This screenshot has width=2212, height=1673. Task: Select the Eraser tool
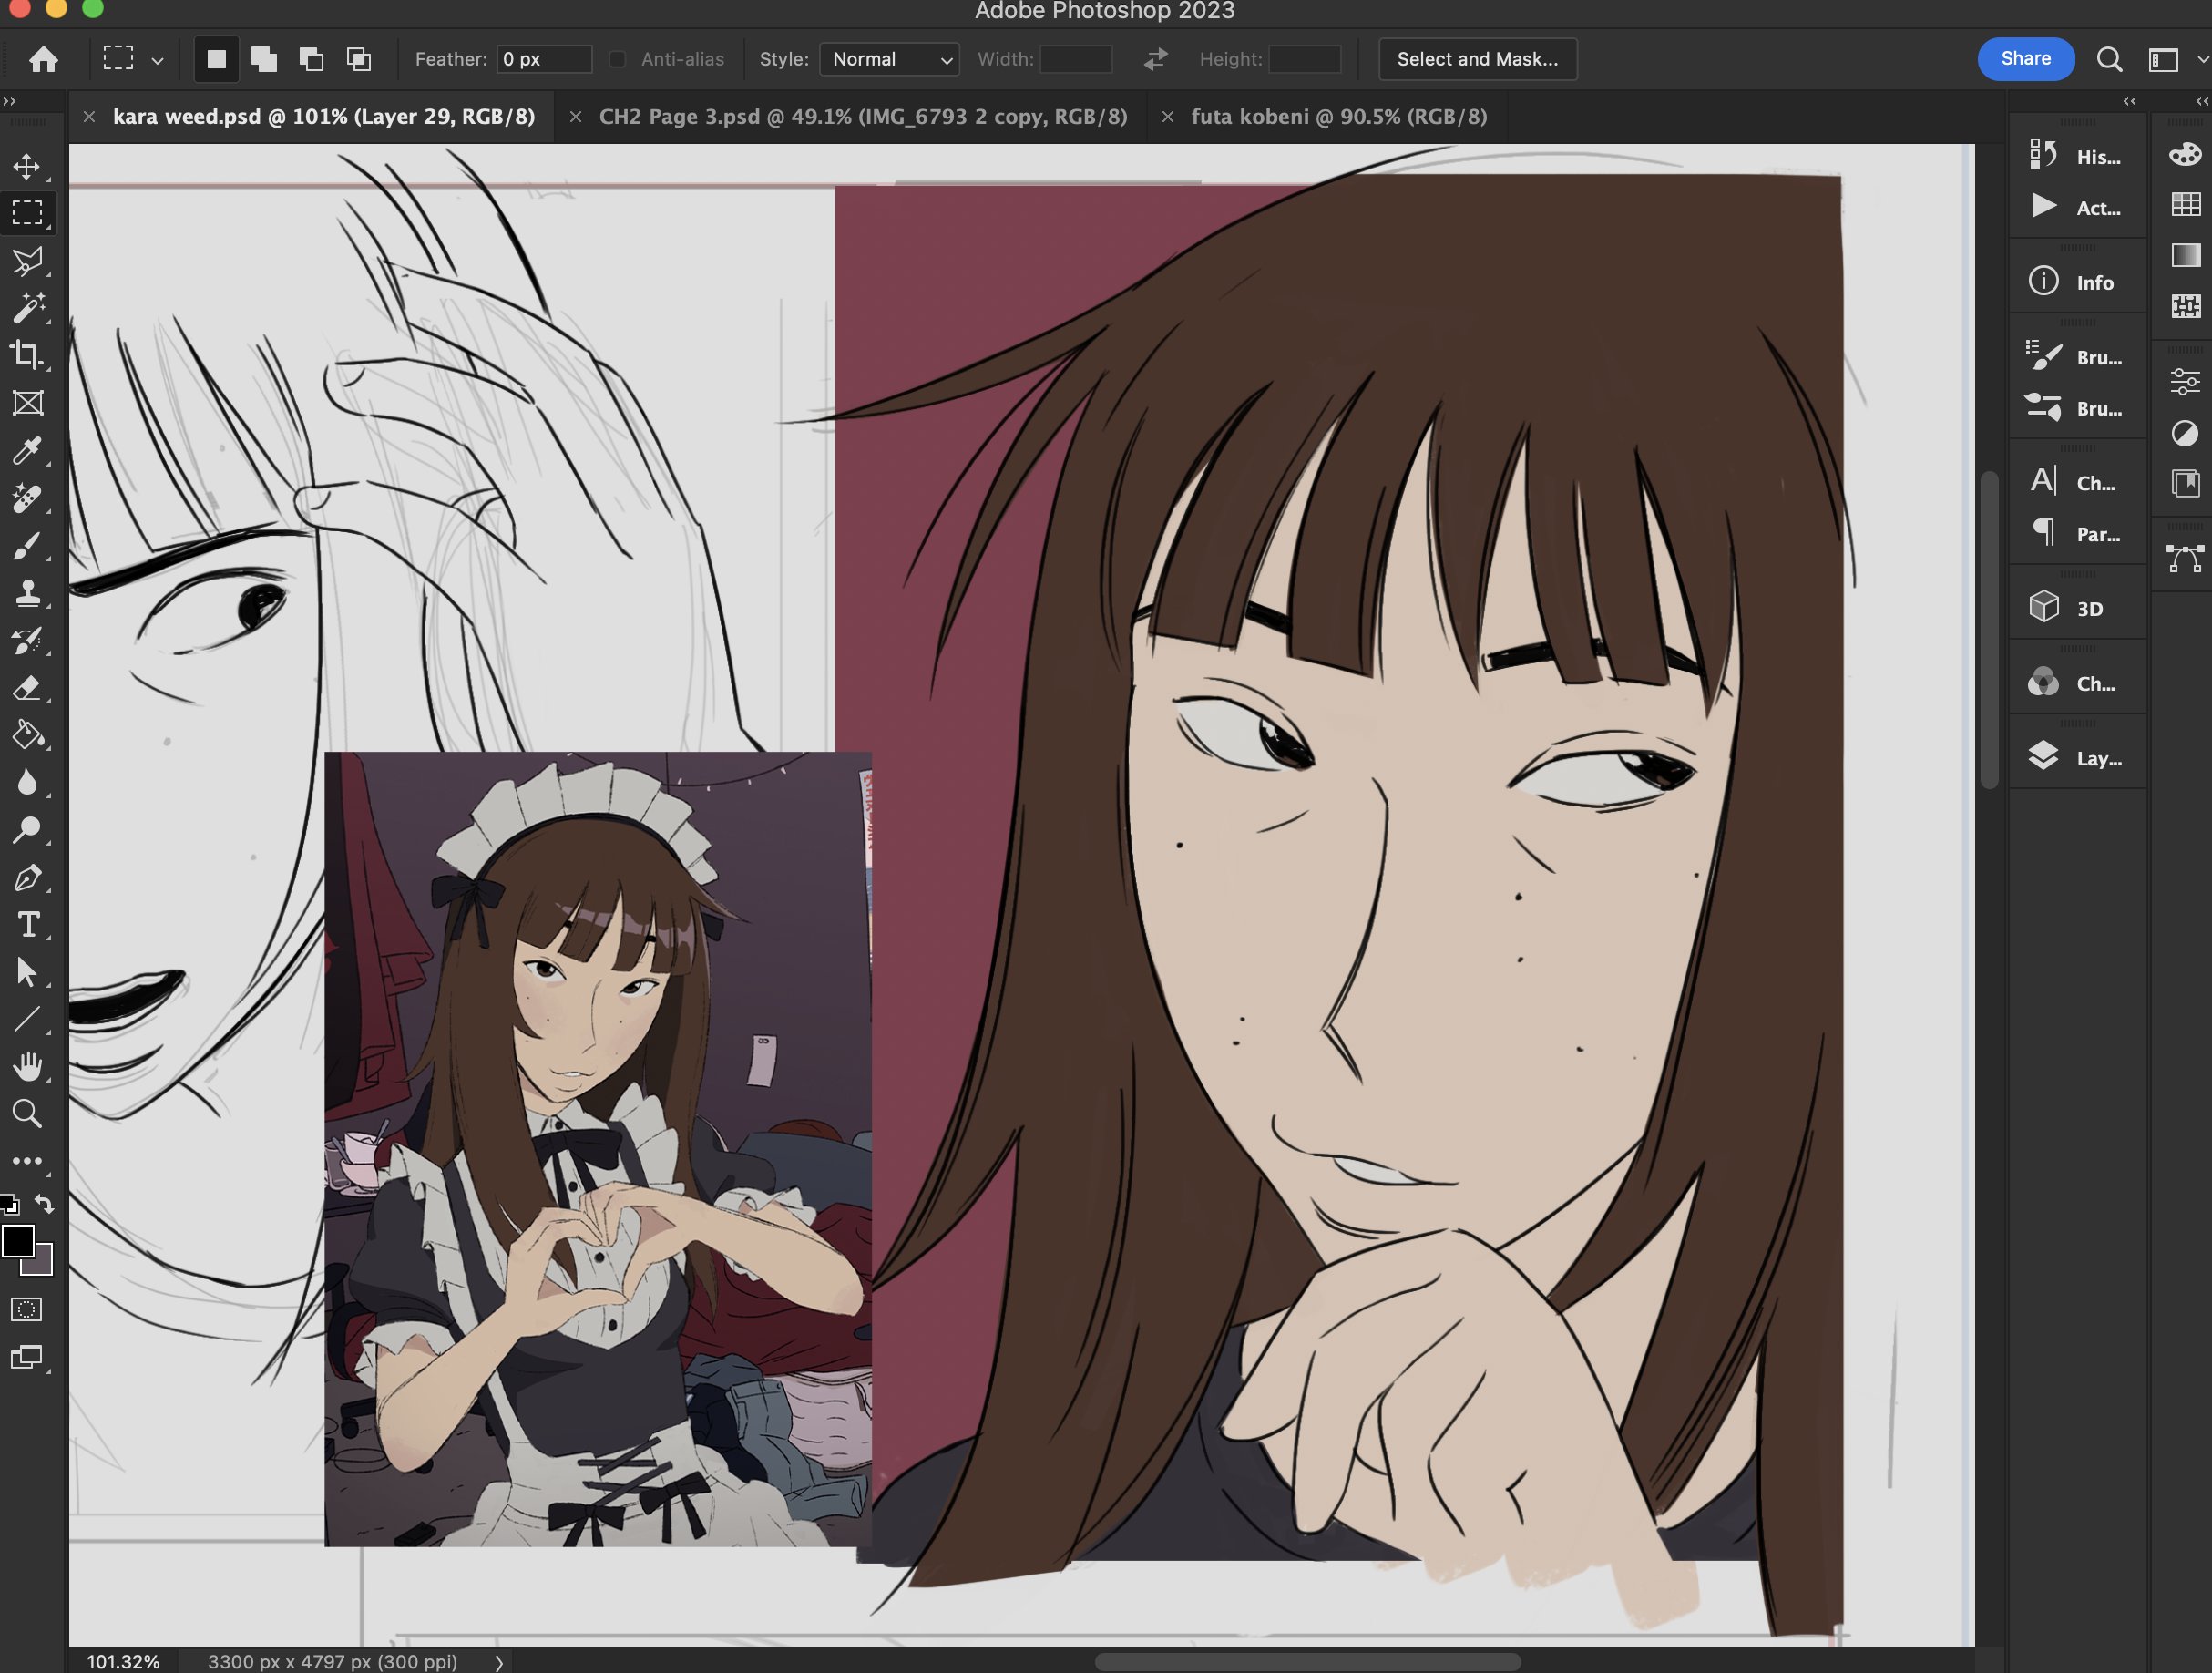coord(27,688)
